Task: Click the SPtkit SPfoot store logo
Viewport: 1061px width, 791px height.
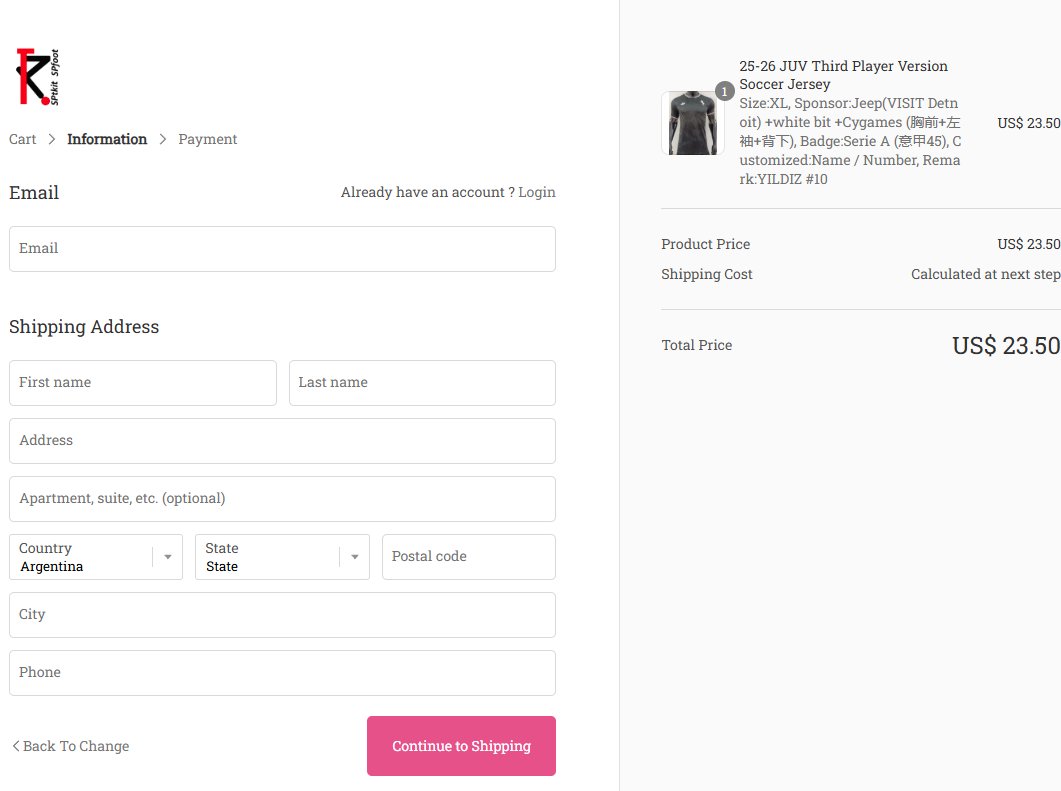Action: coord(37,77)
